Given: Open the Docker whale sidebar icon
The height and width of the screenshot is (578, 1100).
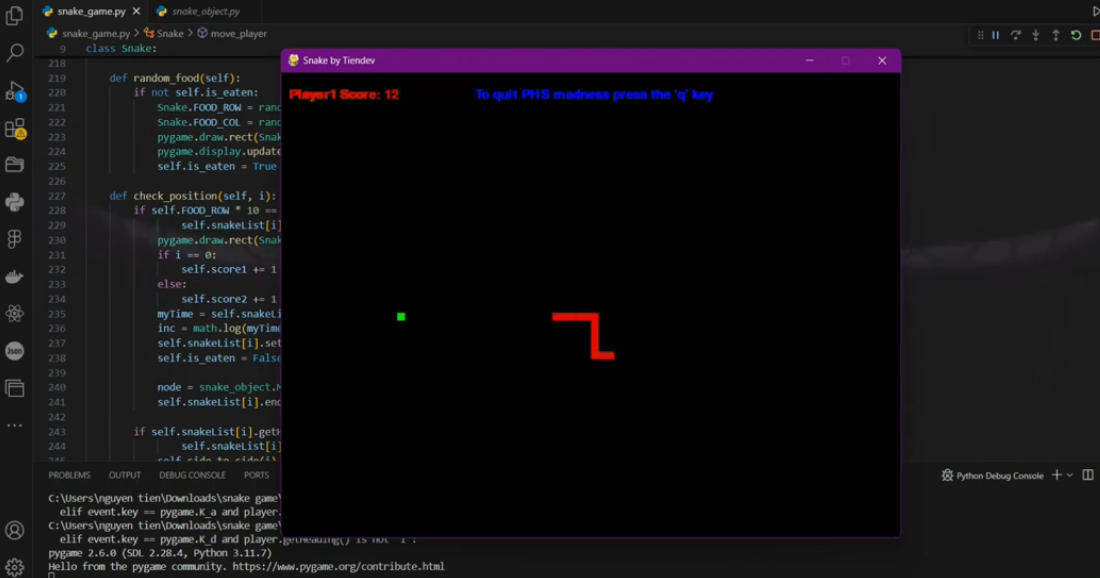Looking at the screenshot, I should 14,277.
